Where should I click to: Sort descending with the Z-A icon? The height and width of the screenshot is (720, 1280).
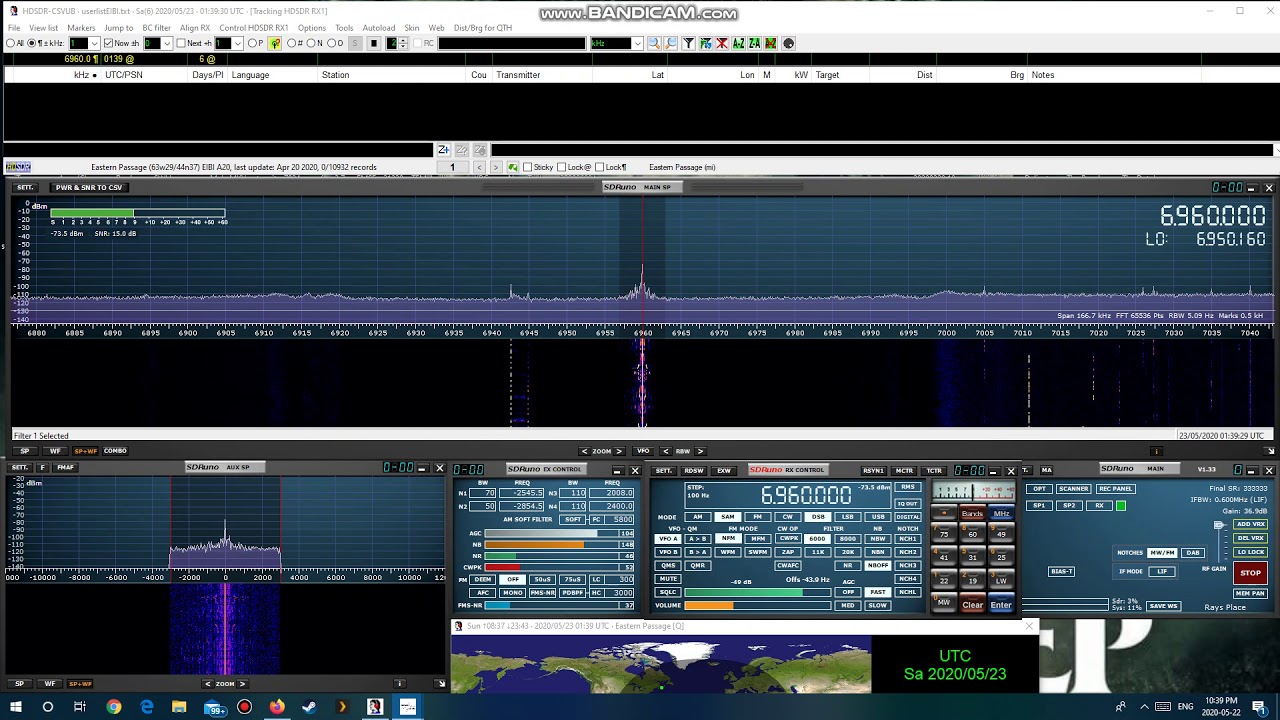point(754,43)
